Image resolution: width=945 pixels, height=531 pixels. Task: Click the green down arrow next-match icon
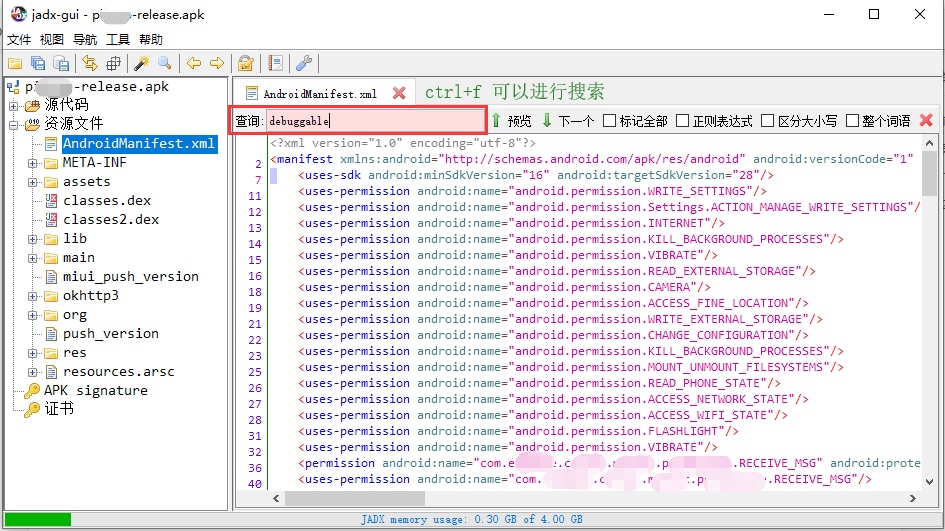(547, 121)
